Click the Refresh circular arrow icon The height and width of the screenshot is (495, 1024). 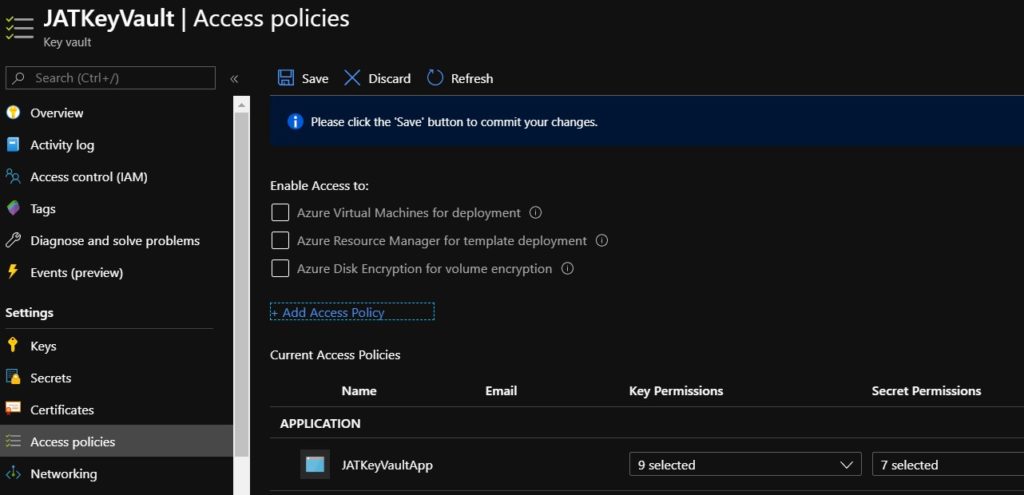tap(435, 78)
